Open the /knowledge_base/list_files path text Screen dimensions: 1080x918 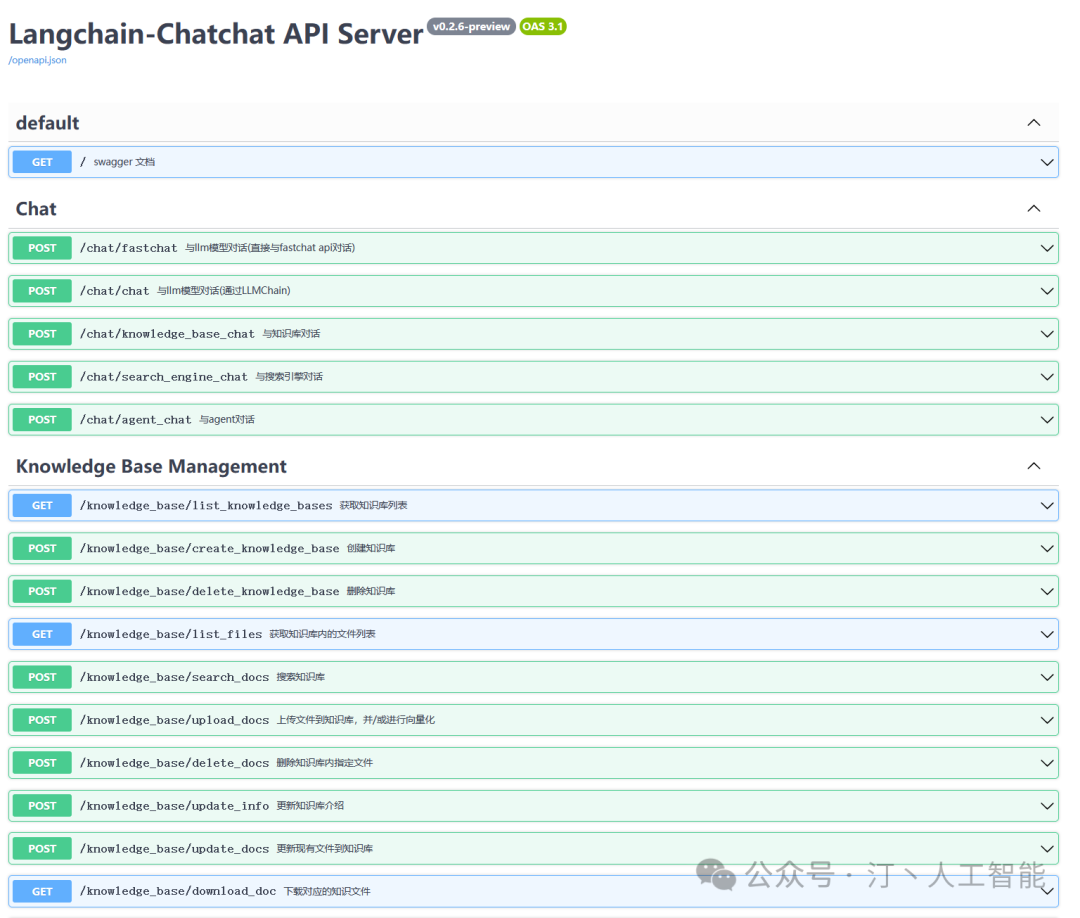tap(171, 634)
